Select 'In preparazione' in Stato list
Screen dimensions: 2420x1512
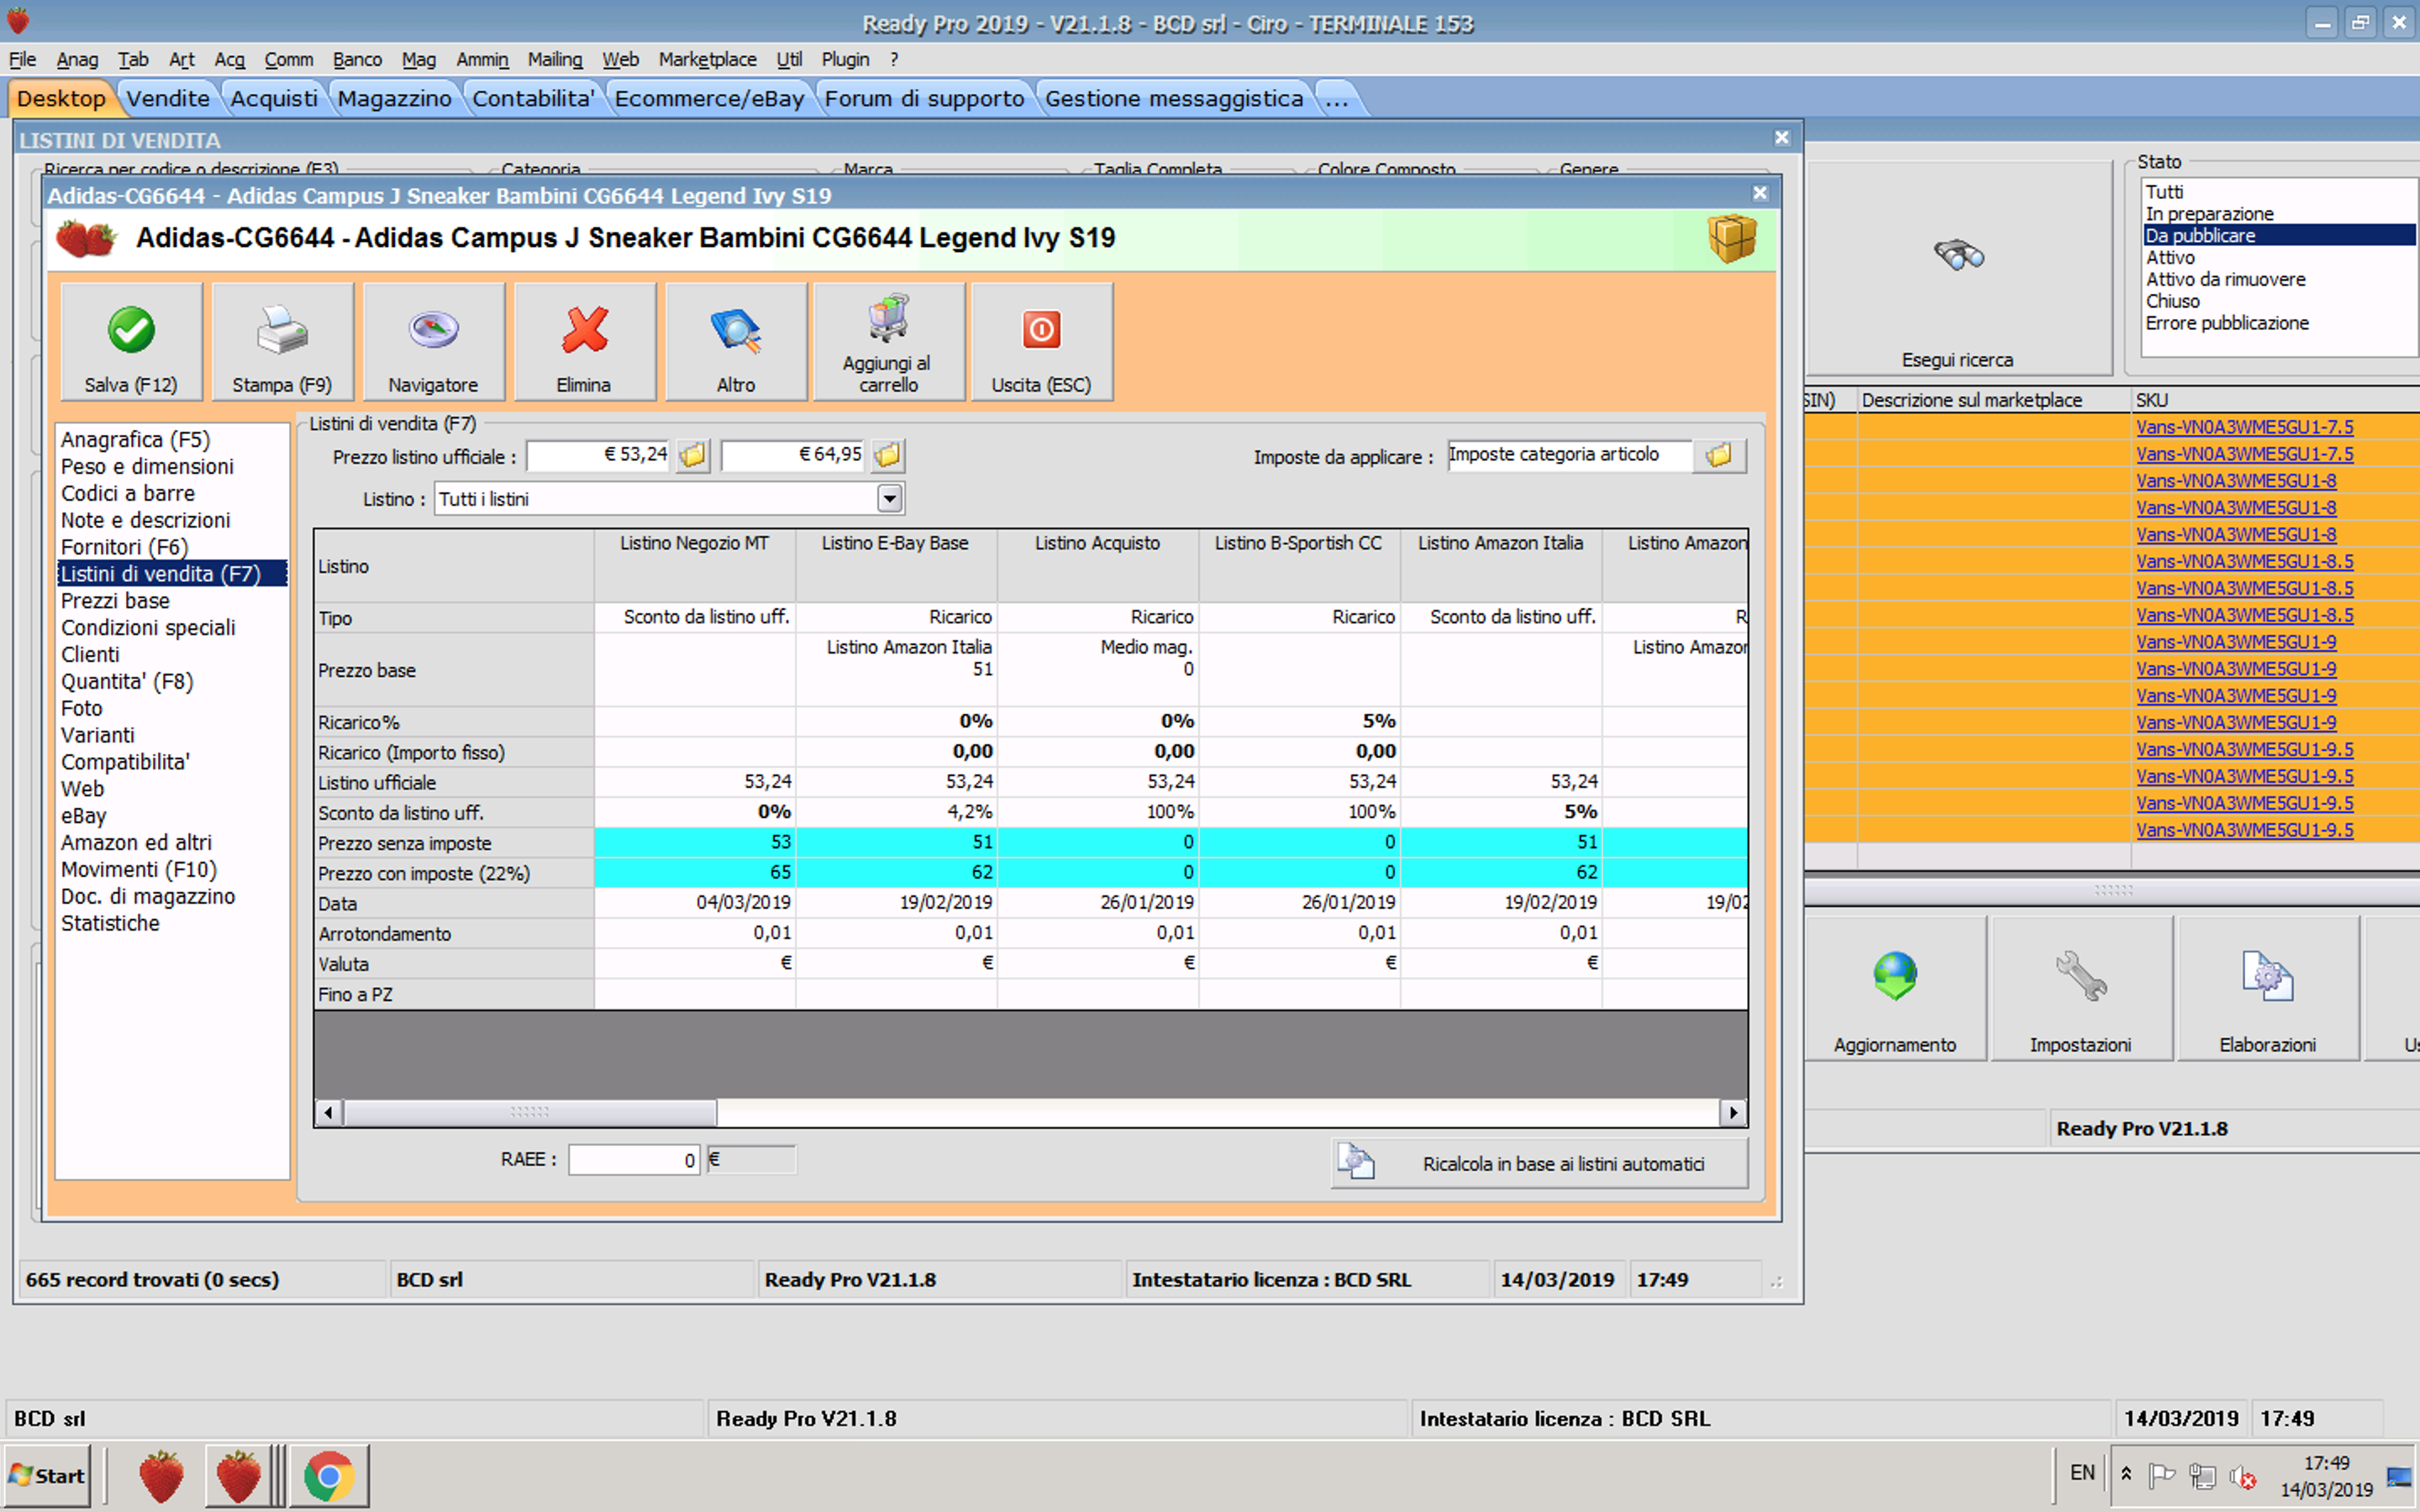point(2278,214)
